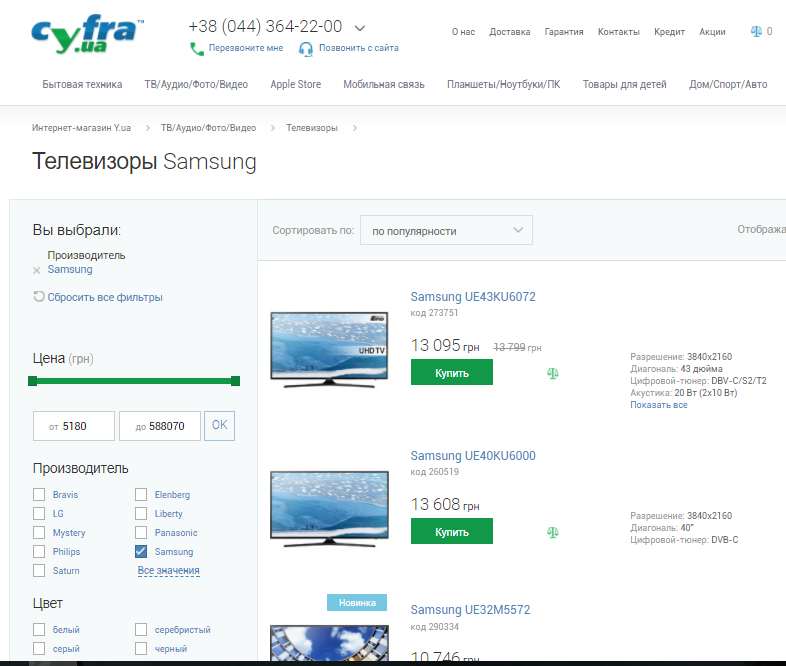The height and width of the screenshot is (666, 786).
Task: Open ТВ/Аудио/Фото/Видео menu
Action: click(x=196, y=84)
